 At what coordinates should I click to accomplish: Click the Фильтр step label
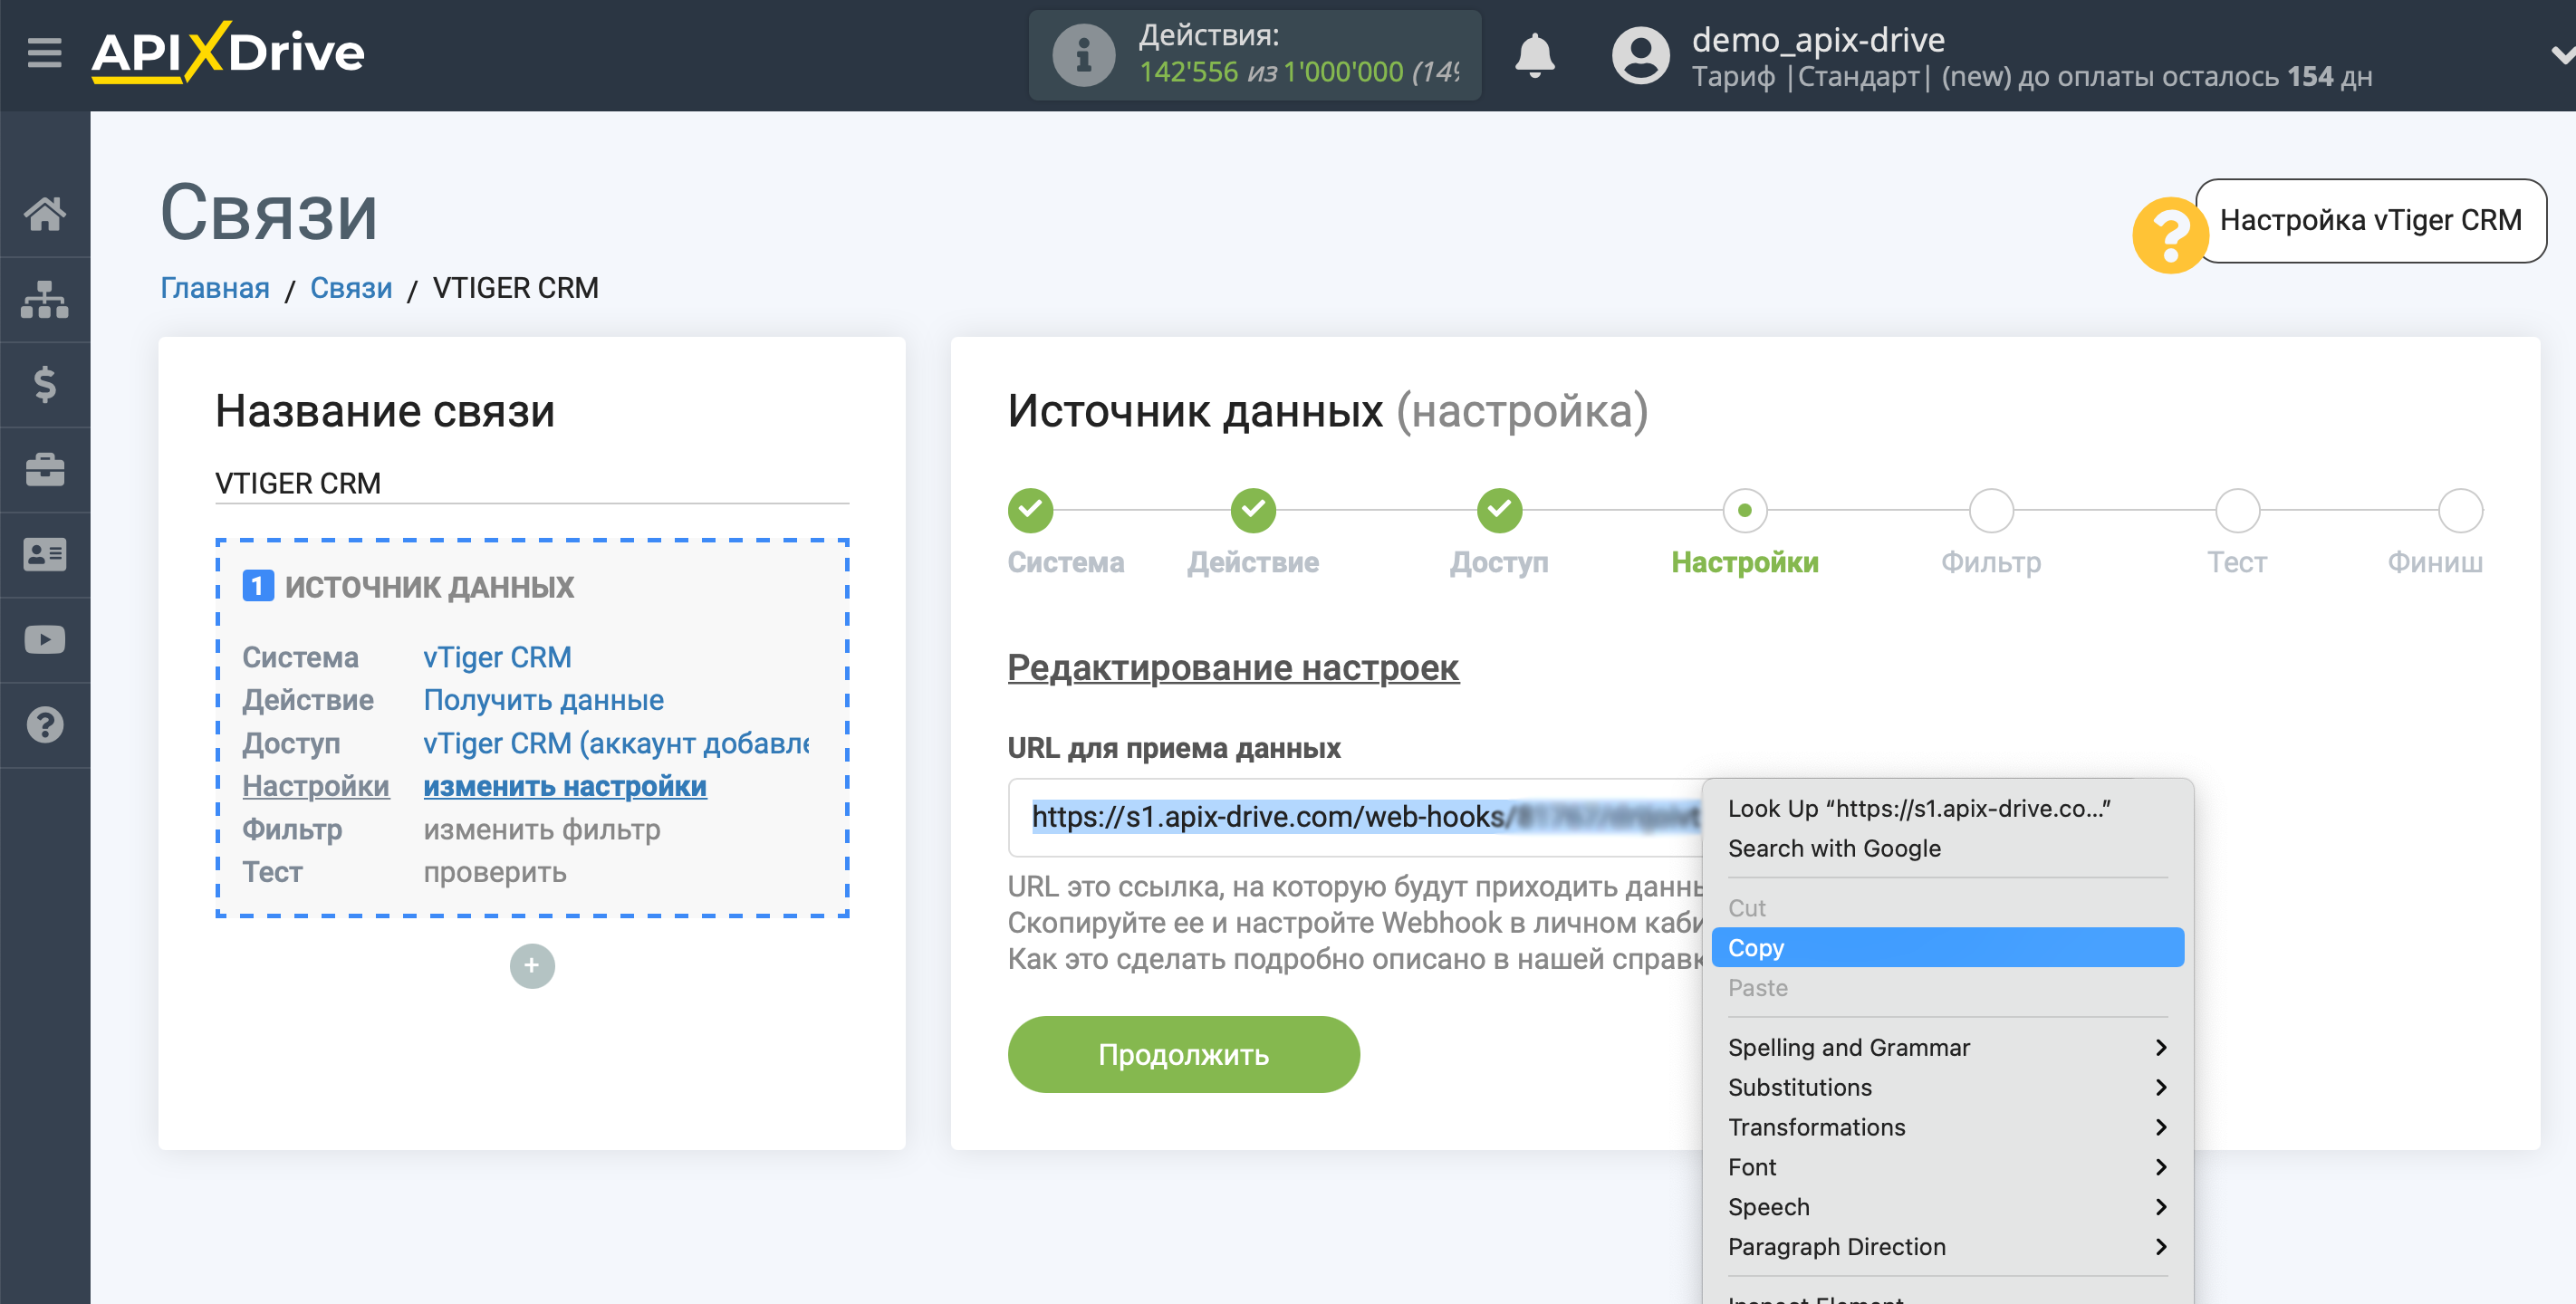1991,562
